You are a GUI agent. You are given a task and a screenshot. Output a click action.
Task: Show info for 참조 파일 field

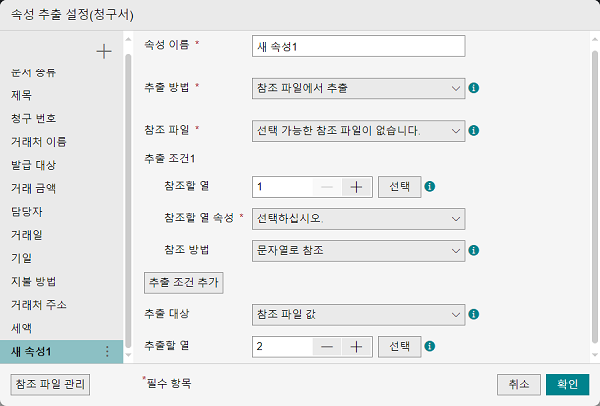(x=474, y=130)
